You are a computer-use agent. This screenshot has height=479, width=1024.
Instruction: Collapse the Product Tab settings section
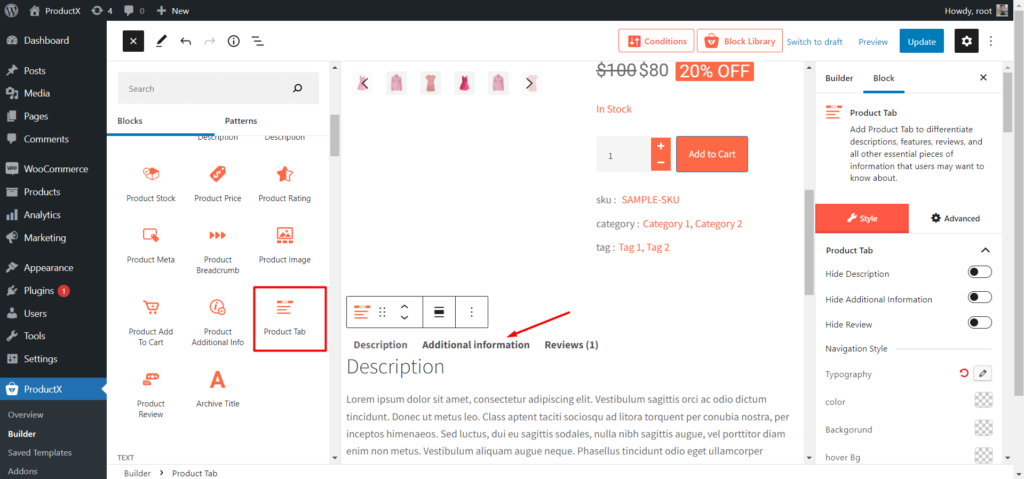(985, 250)
